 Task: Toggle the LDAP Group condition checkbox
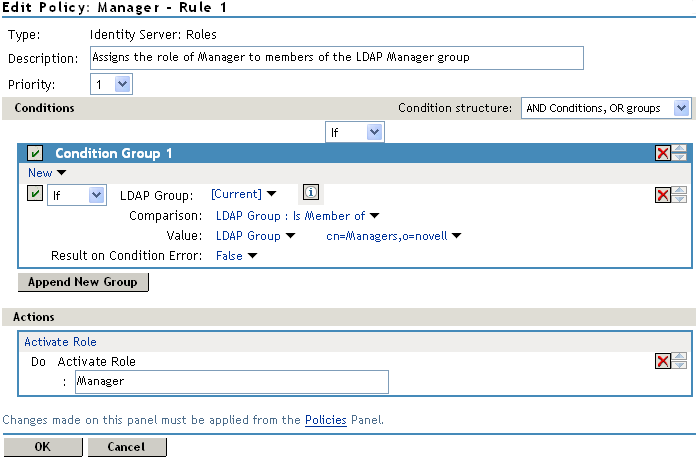(35, 194)
